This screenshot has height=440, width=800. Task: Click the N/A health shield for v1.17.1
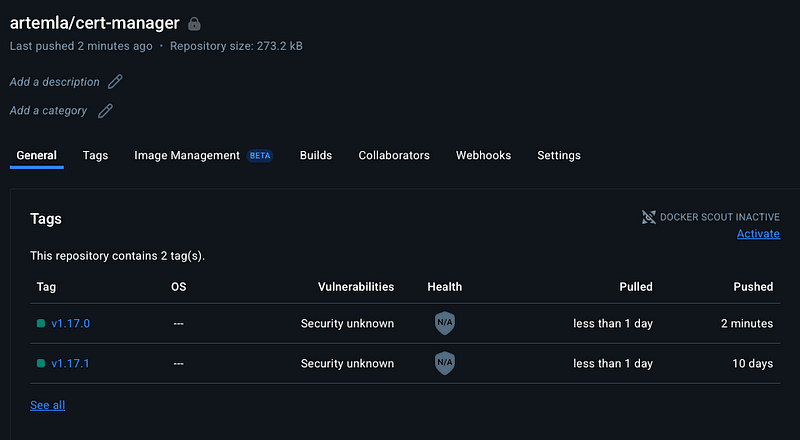click(445, 363)
